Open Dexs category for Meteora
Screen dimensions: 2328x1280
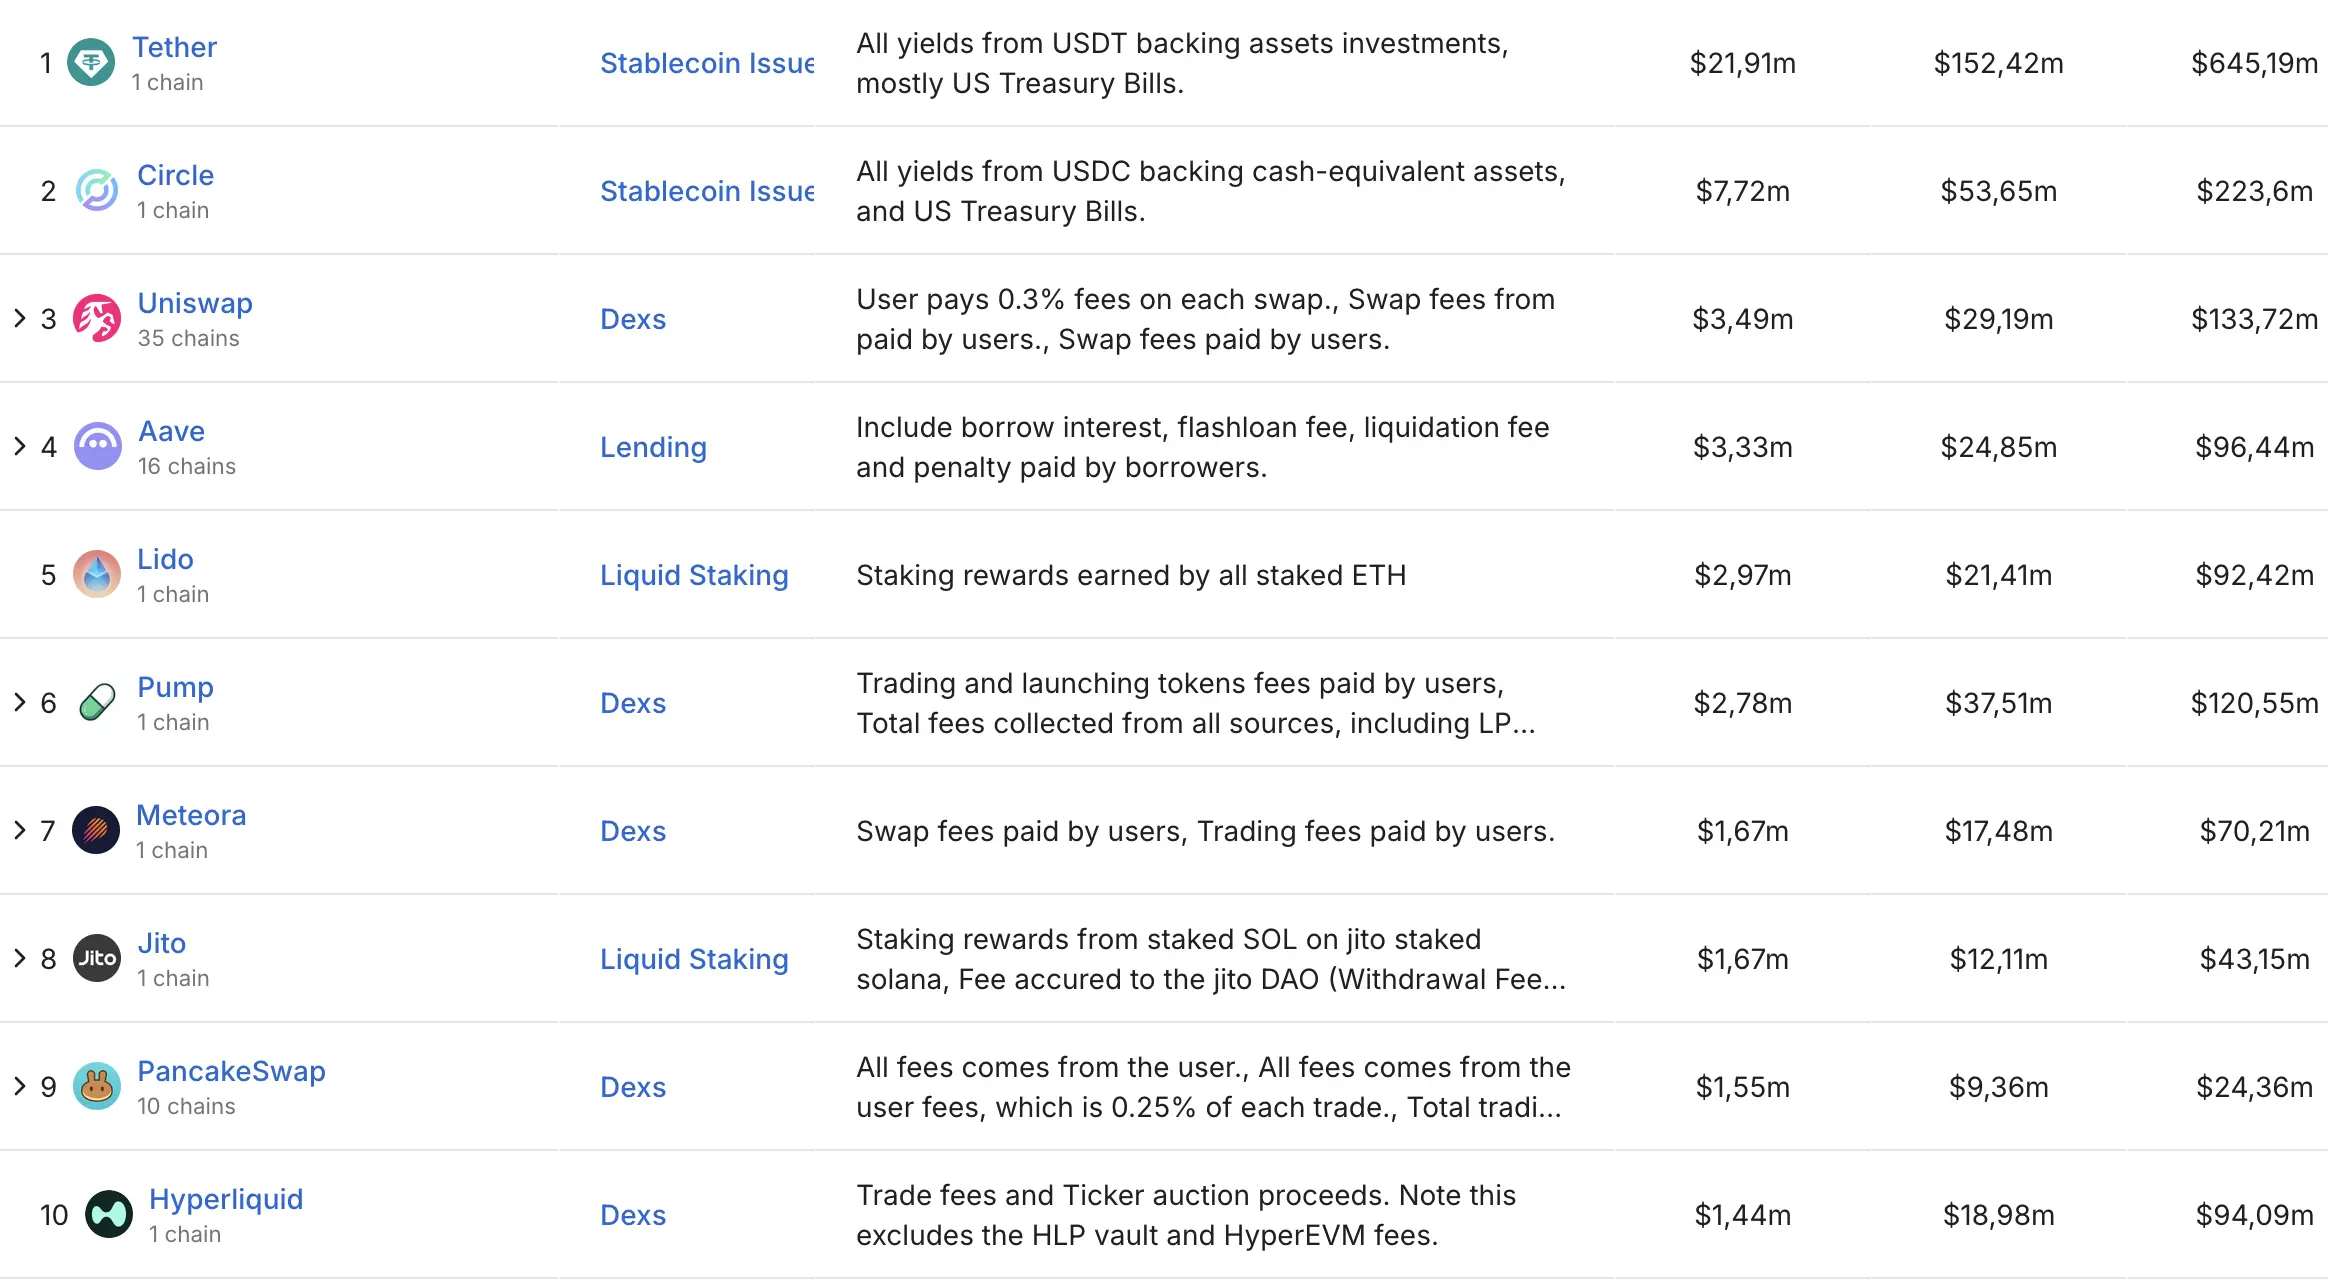(x=633, y=831)
